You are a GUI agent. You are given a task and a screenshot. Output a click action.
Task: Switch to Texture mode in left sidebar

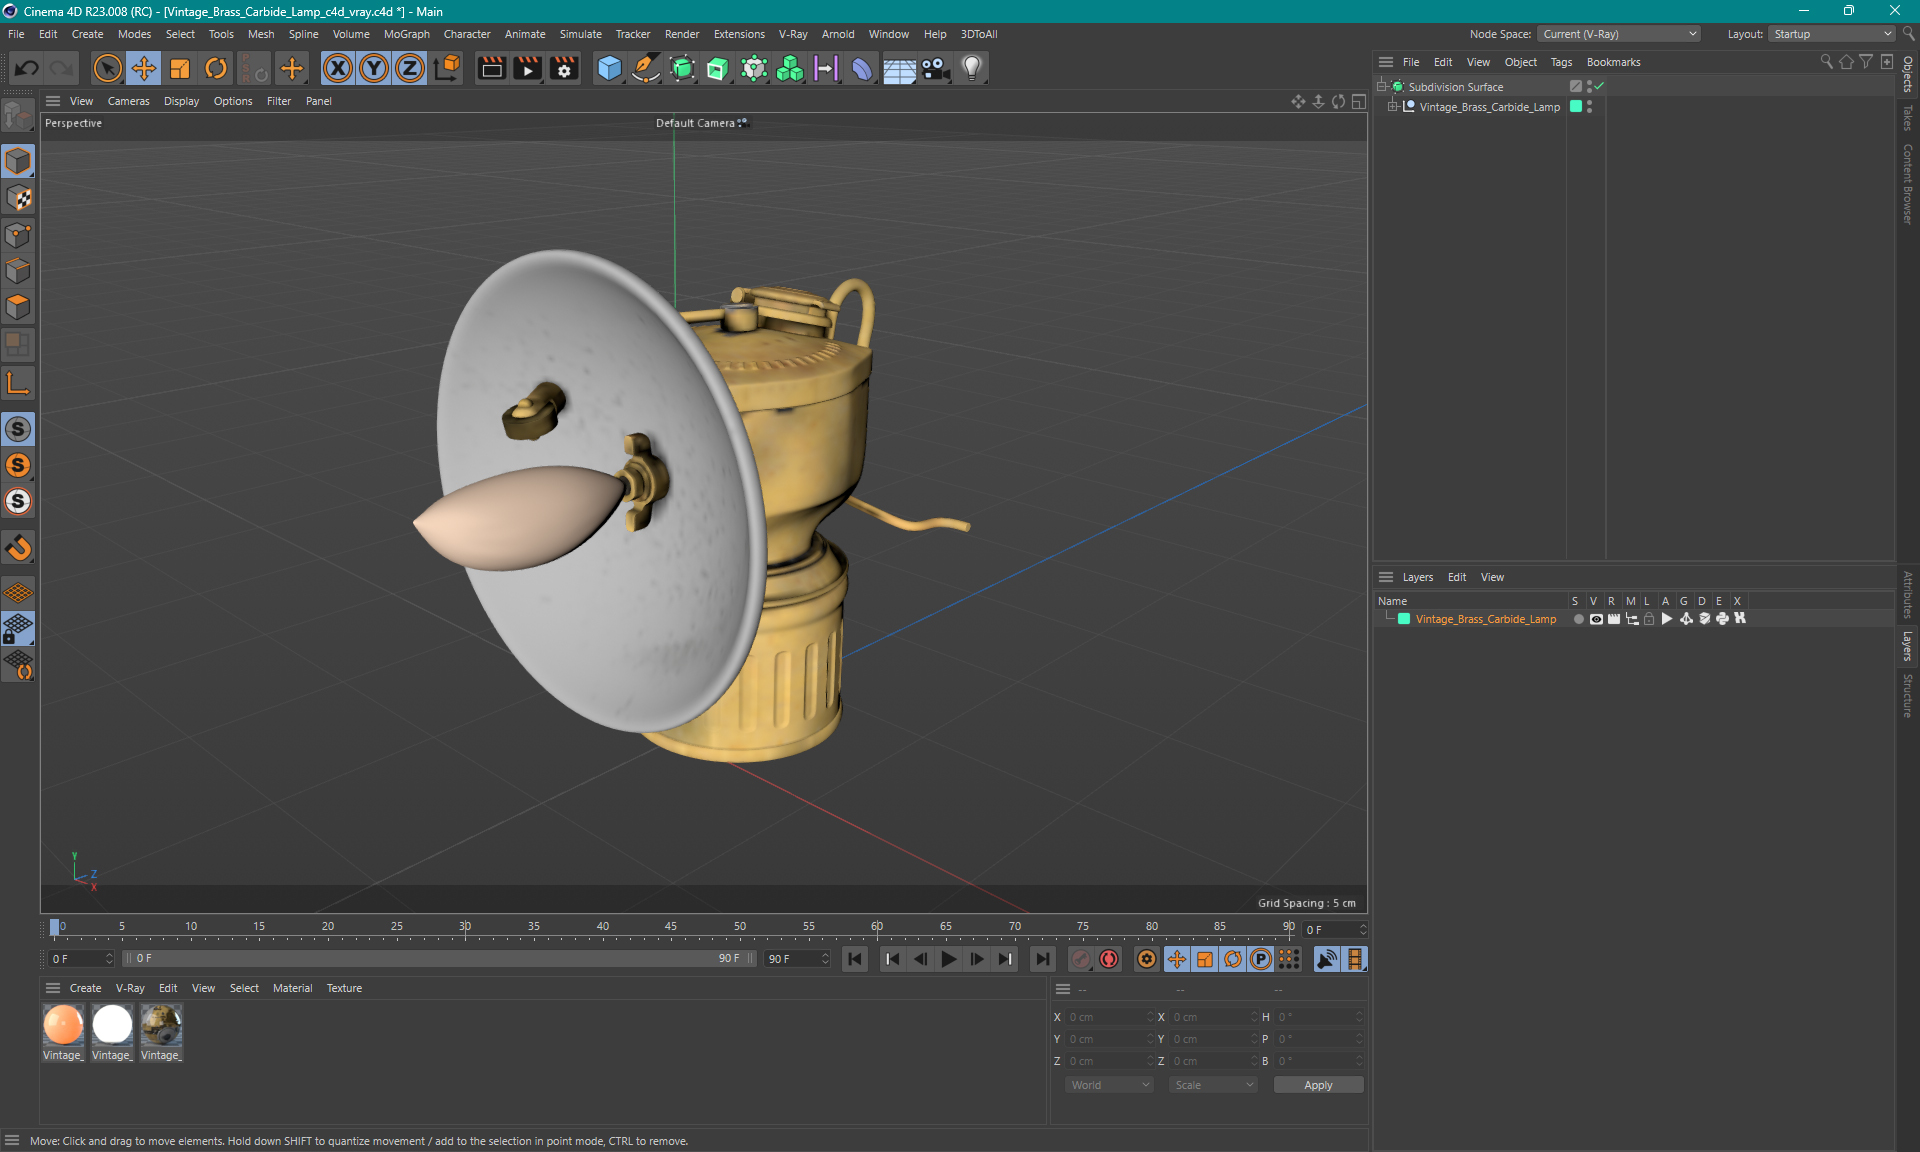[x=18, y=198]
